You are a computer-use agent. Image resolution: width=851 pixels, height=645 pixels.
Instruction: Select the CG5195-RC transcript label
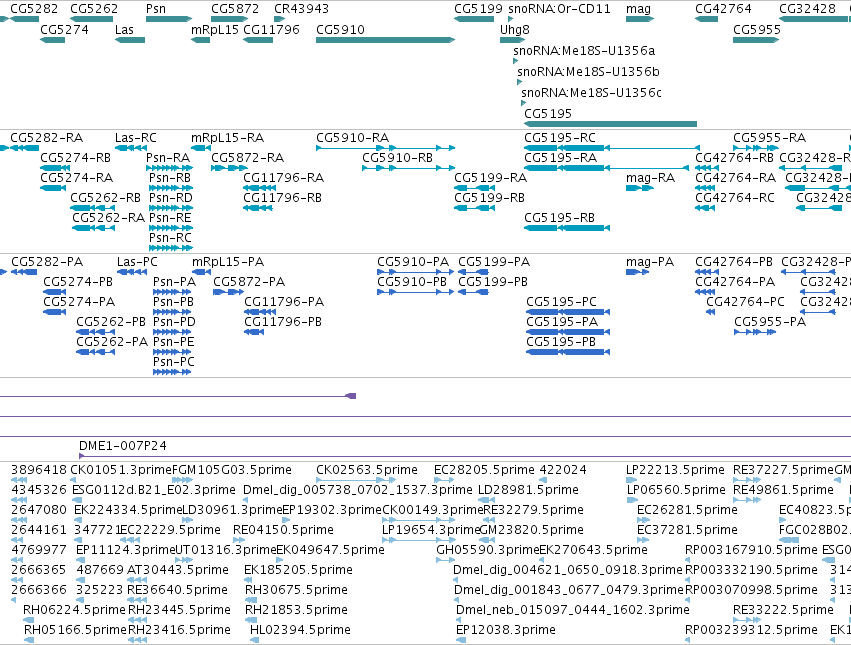560,138
